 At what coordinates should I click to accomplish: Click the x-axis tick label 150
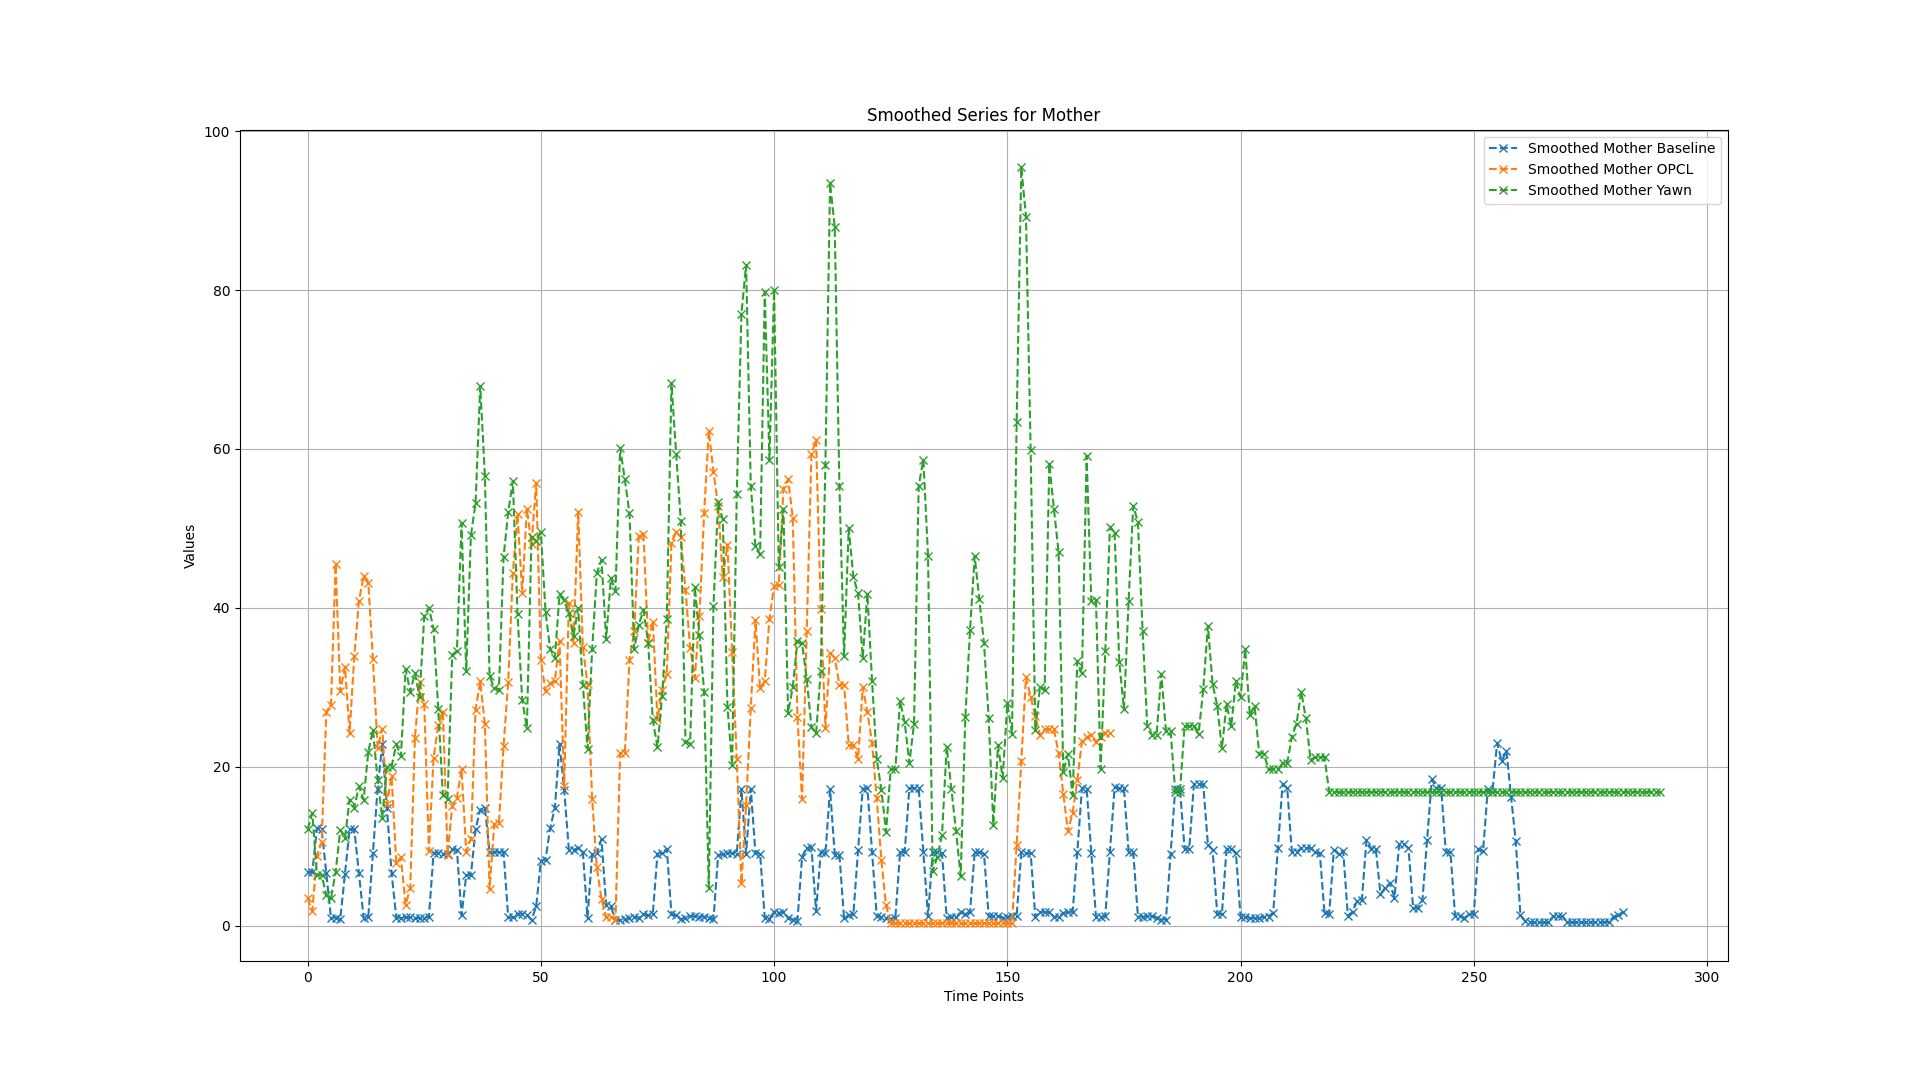click(1007, 977)
